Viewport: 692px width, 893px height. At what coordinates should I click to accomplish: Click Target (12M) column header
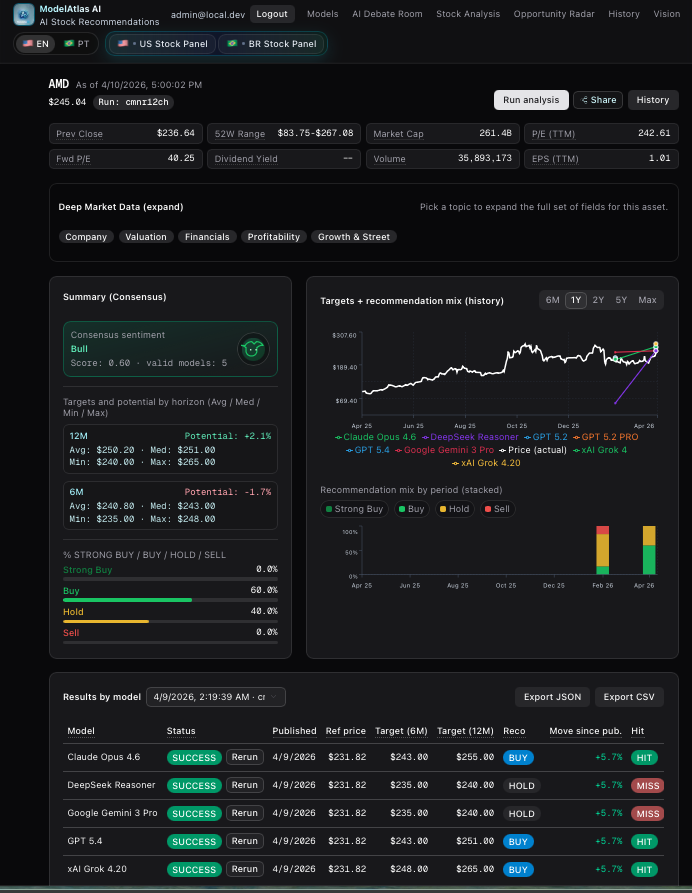(465, 731)
